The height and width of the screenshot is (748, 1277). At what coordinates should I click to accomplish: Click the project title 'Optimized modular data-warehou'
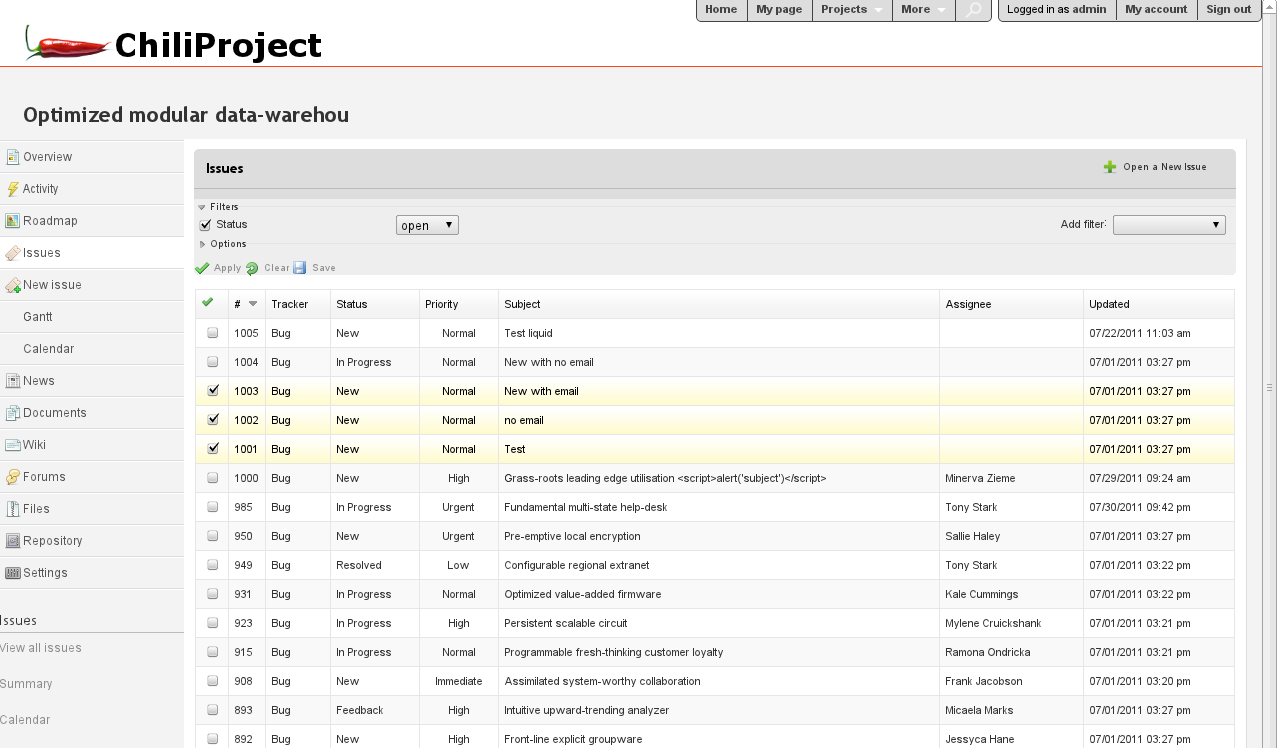186,115
